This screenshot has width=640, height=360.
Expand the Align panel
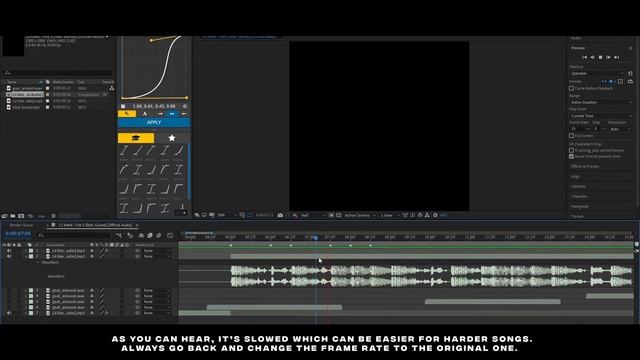576,177
